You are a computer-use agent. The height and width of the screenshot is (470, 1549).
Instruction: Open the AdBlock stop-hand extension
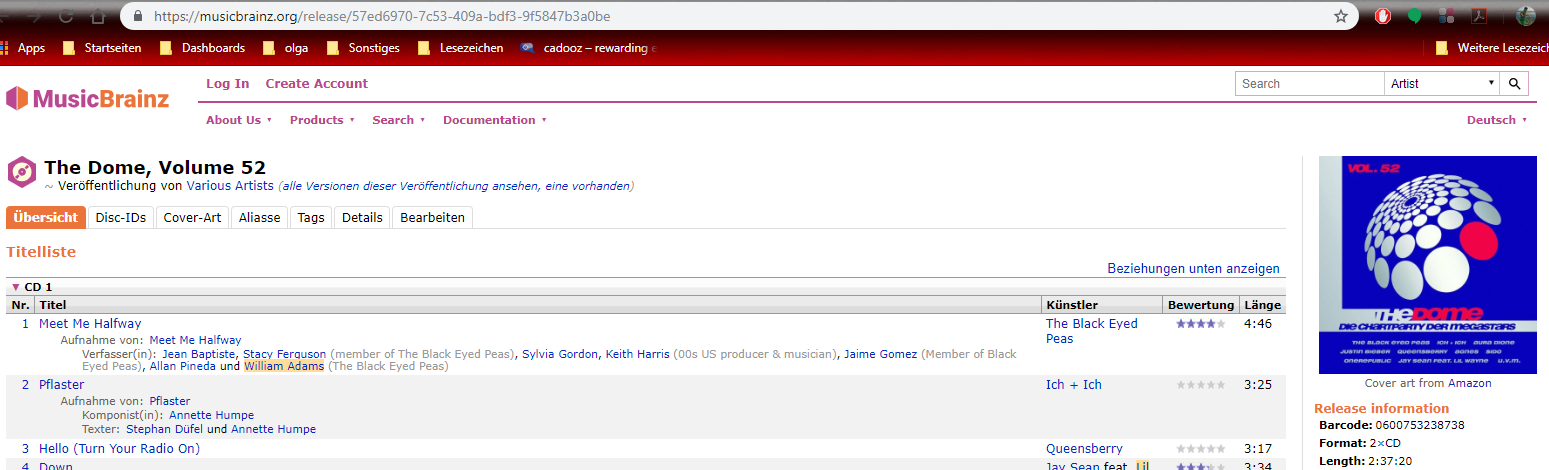coord(1383,16)
